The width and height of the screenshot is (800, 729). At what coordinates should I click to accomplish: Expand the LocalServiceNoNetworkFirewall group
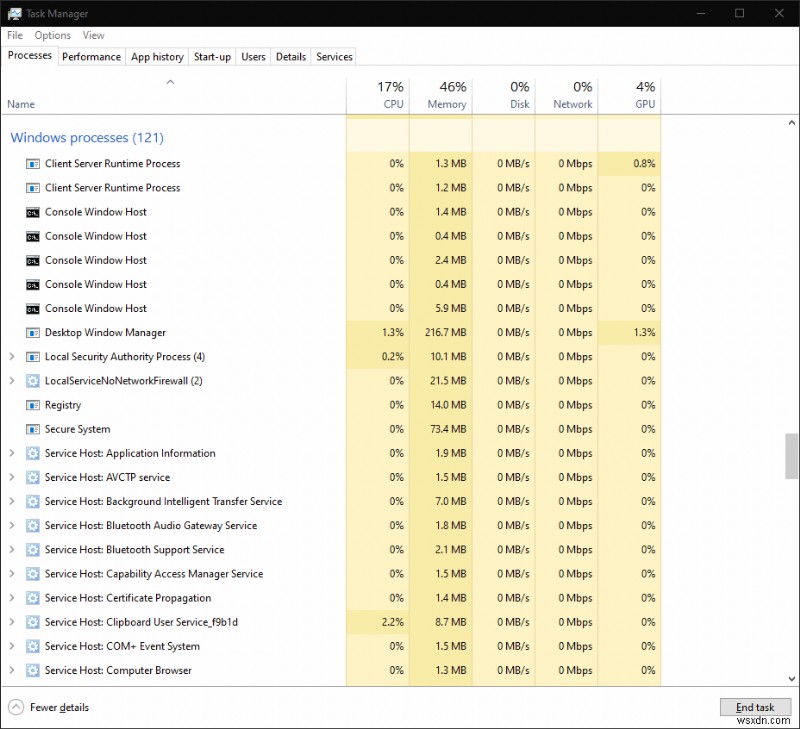[10, 381]
